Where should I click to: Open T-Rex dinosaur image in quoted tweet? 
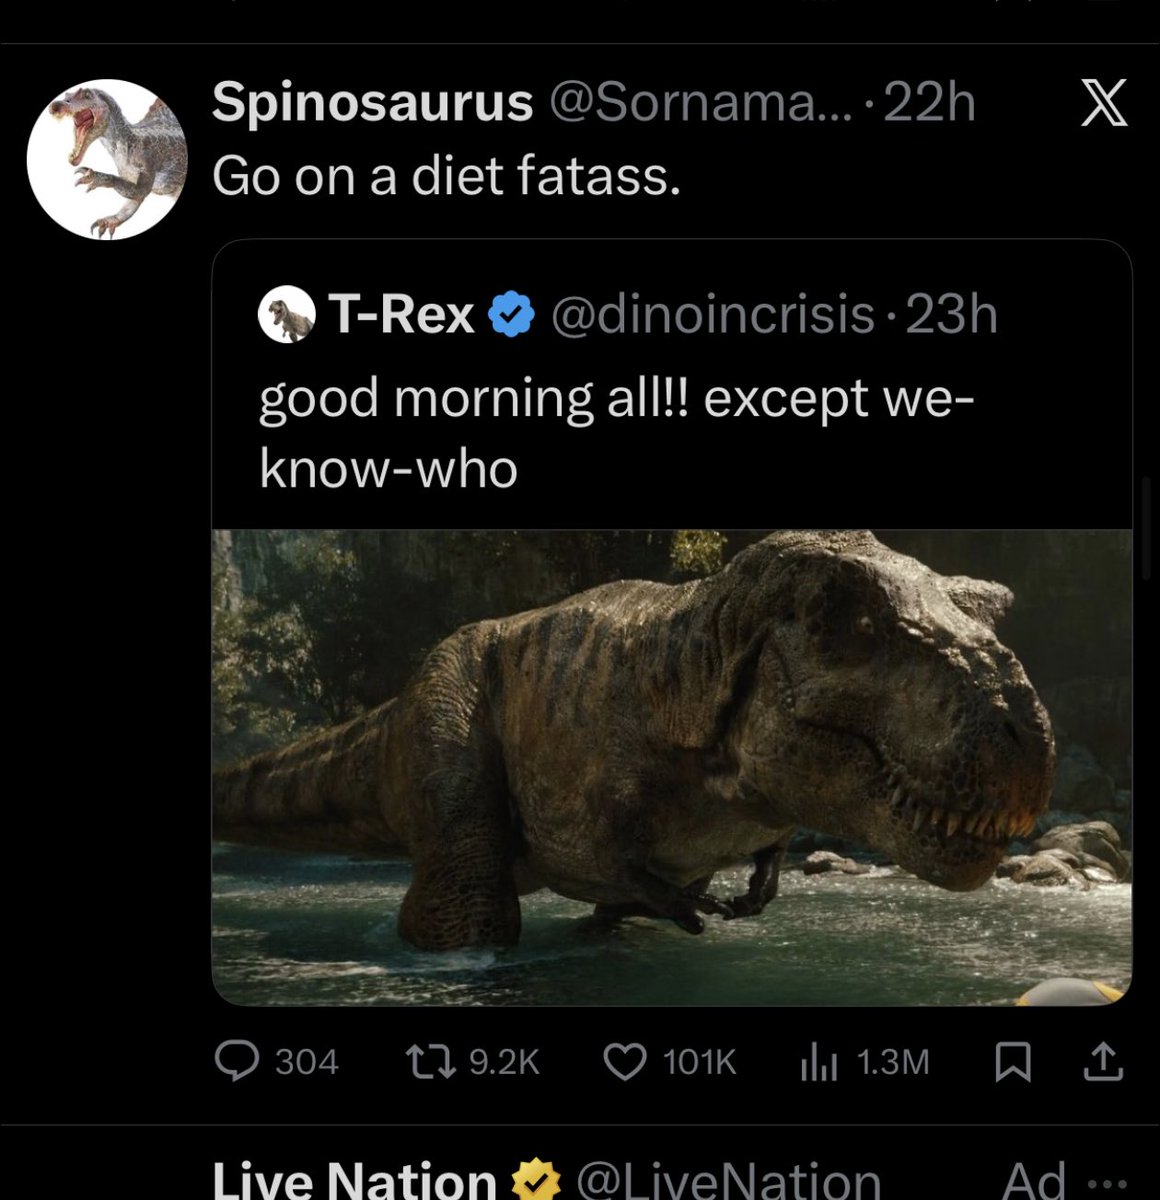click(x=671, y=766)
